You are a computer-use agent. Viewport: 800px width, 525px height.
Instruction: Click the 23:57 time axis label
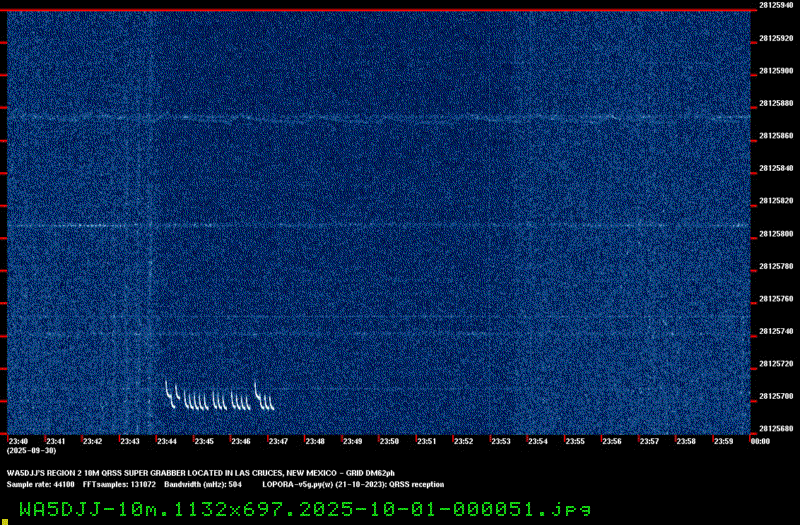[649, 441]
